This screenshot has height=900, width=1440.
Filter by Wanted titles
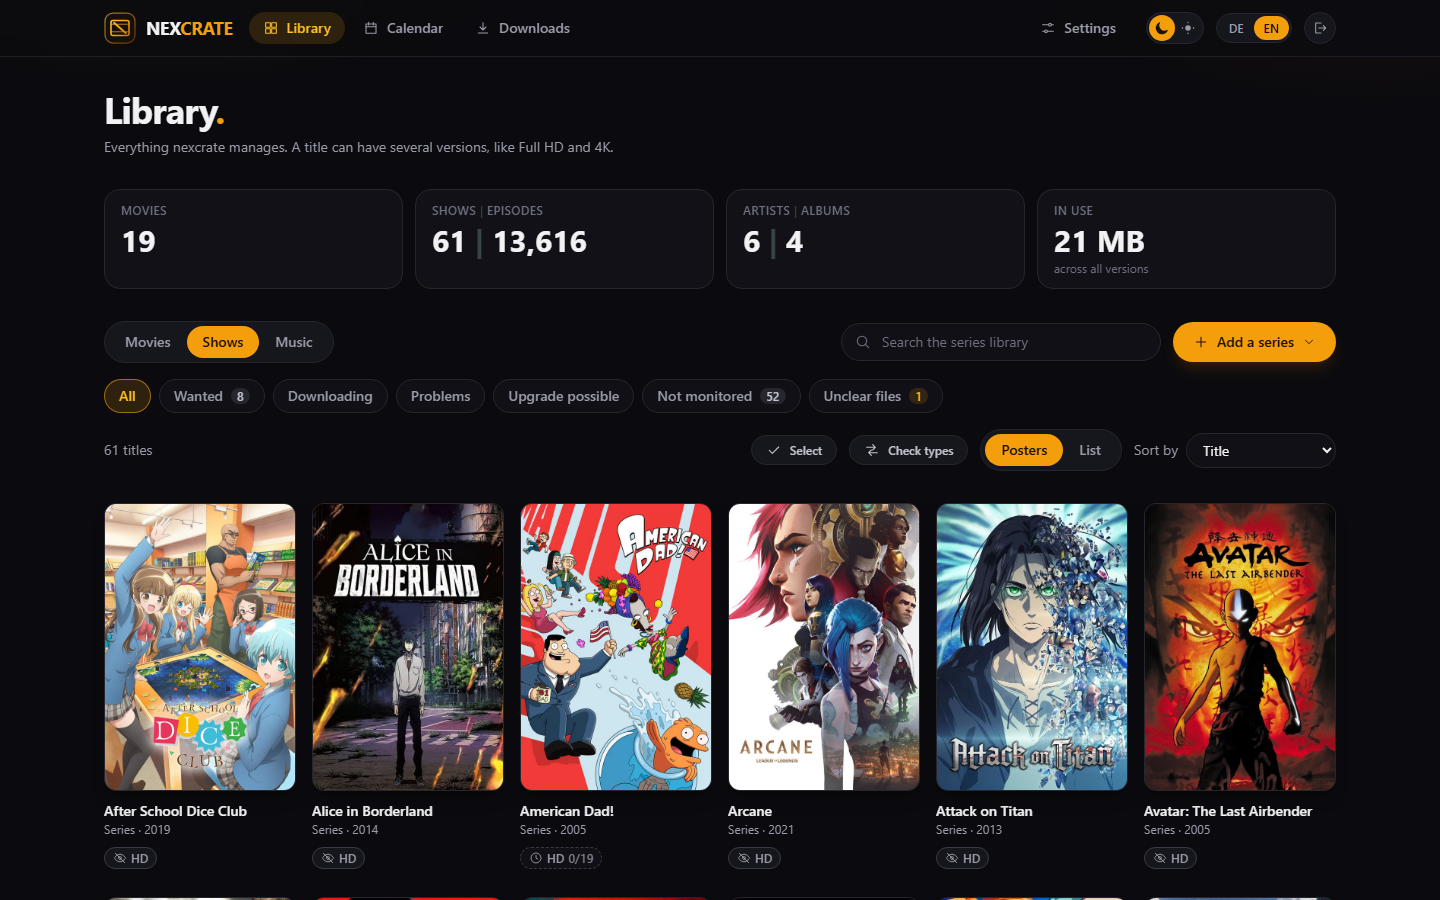click(212, 396)
